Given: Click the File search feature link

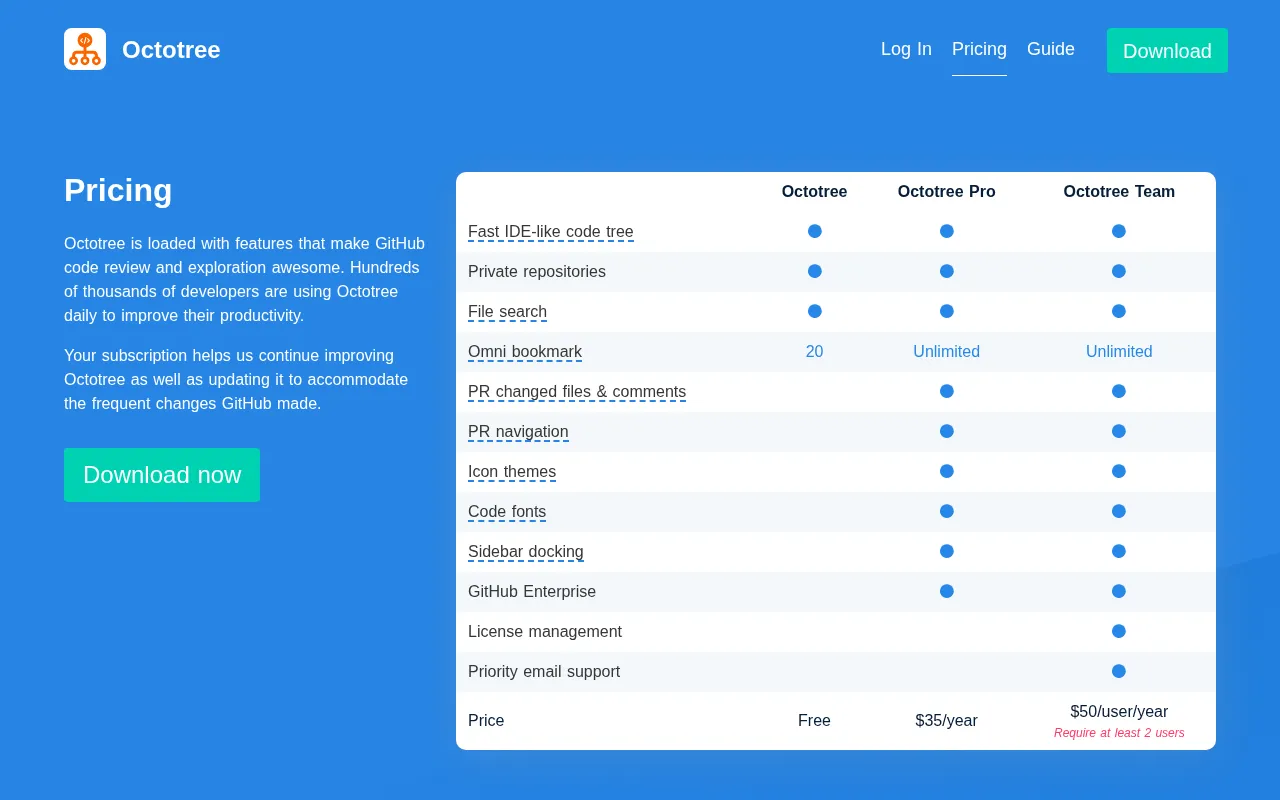Looking at the screenshot, I should [507, 312].
